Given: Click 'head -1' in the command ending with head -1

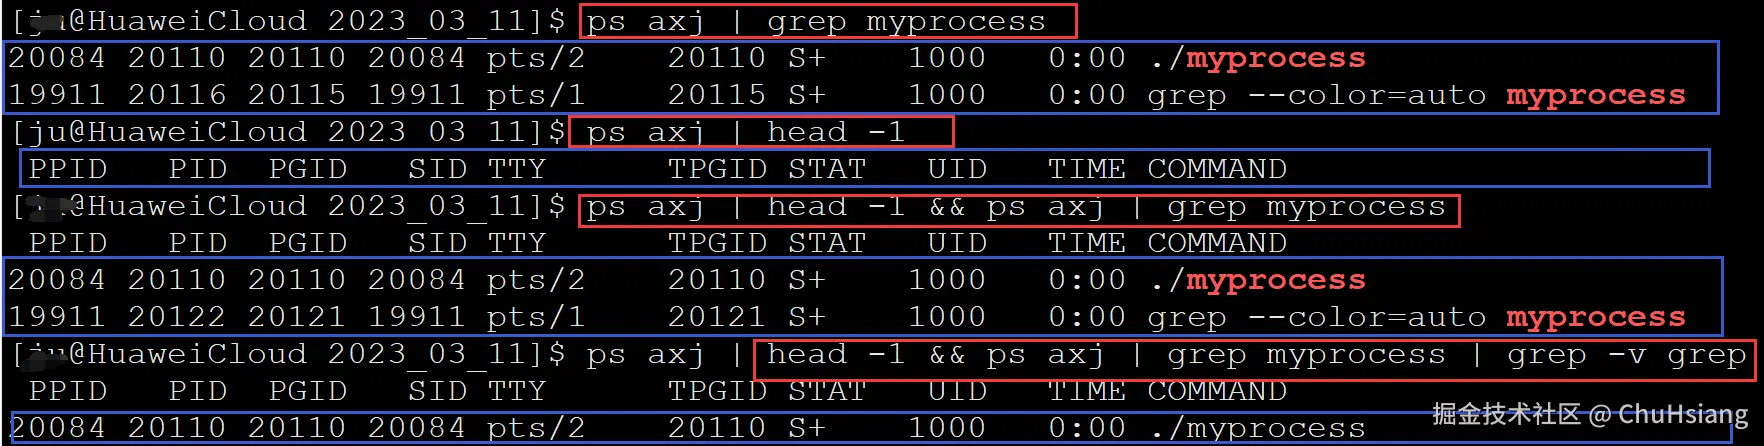Looking at the screenshot, I should coord(836,132).
